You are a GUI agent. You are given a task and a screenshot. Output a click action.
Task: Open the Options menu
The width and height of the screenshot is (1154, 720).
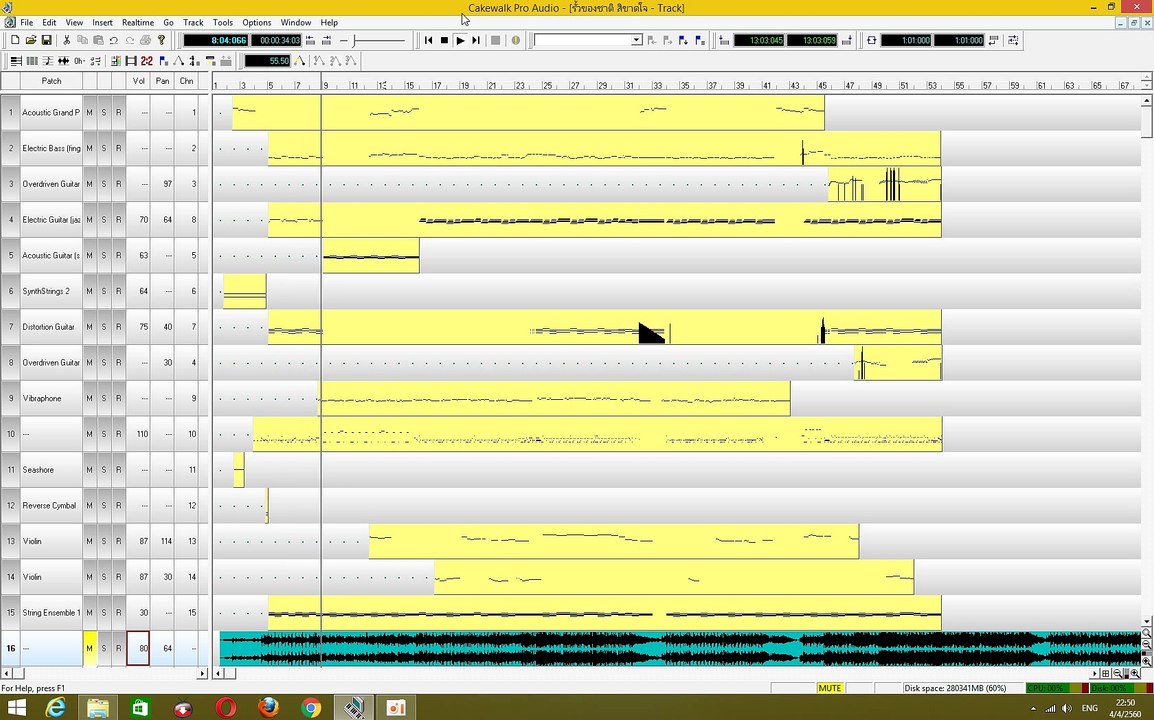[257, 23]
